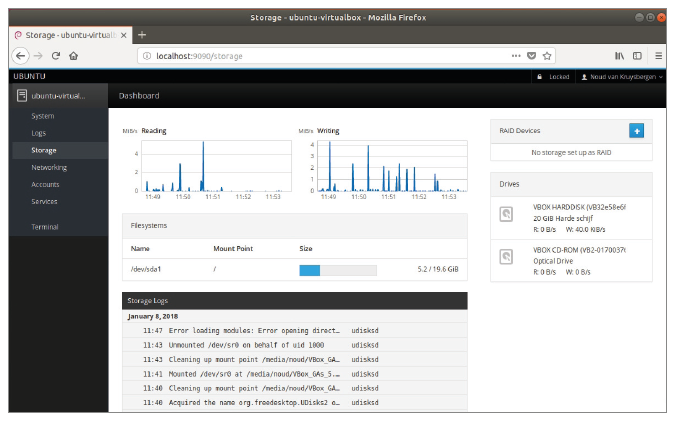Click the /dev/sda1 disk usage bar
The height and width of the screenshot is (421, 677).
point(338,270)
